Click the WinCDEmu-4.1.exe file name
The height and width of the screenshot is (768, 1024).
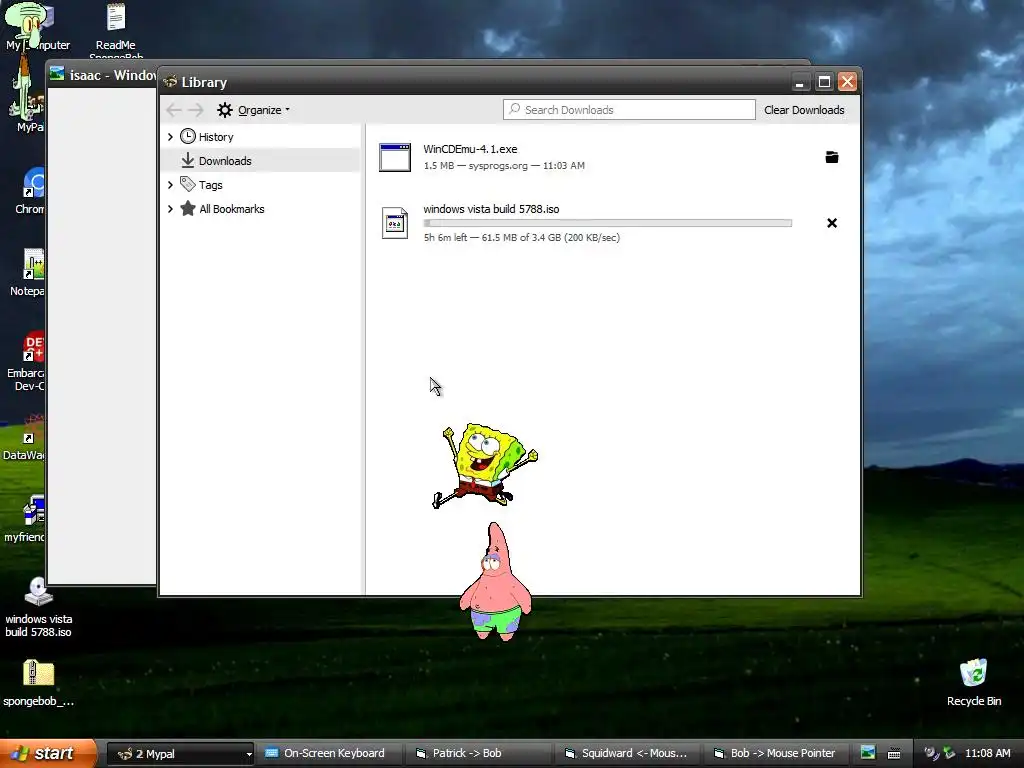pos(470,149)
